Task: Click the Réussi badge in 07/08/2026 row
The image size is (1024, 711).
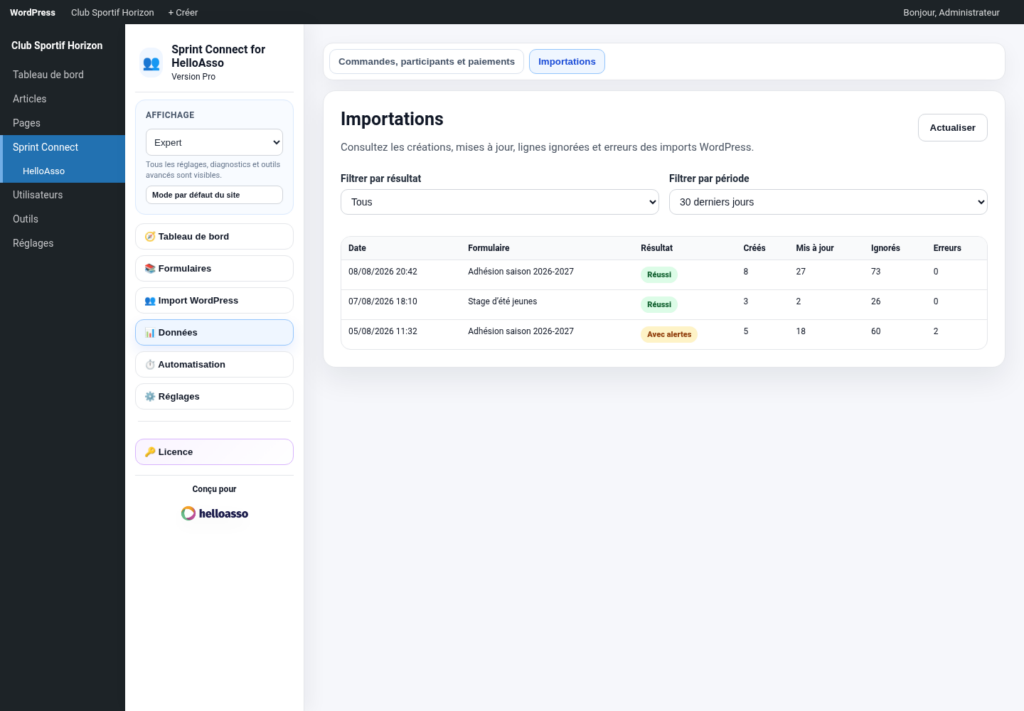Action: click(x=659, y=304)
